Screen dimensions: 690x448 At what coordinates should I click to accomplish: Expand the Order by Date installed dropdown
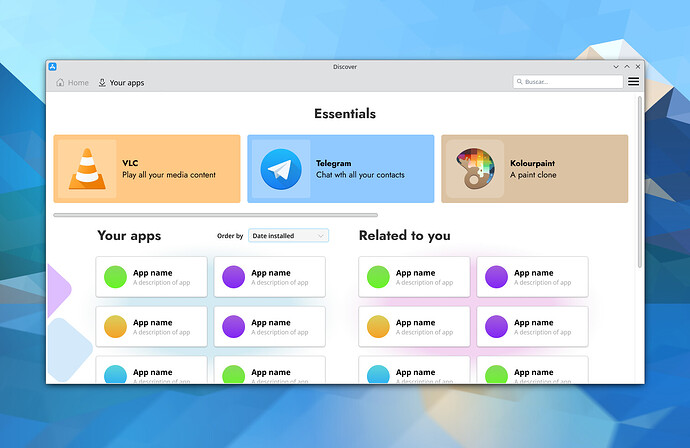pyautogui.click(x=288, y=236)
